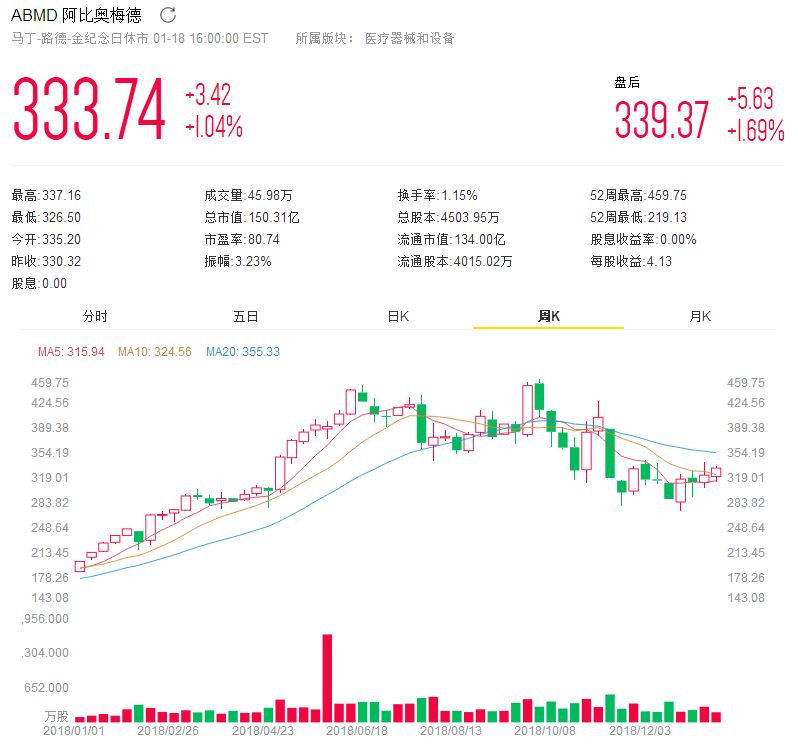The width and height of the screenshot is (798, 746).
Task: Select the 日K chart tab
Action: pyautogui.click(x=398, y=316)
